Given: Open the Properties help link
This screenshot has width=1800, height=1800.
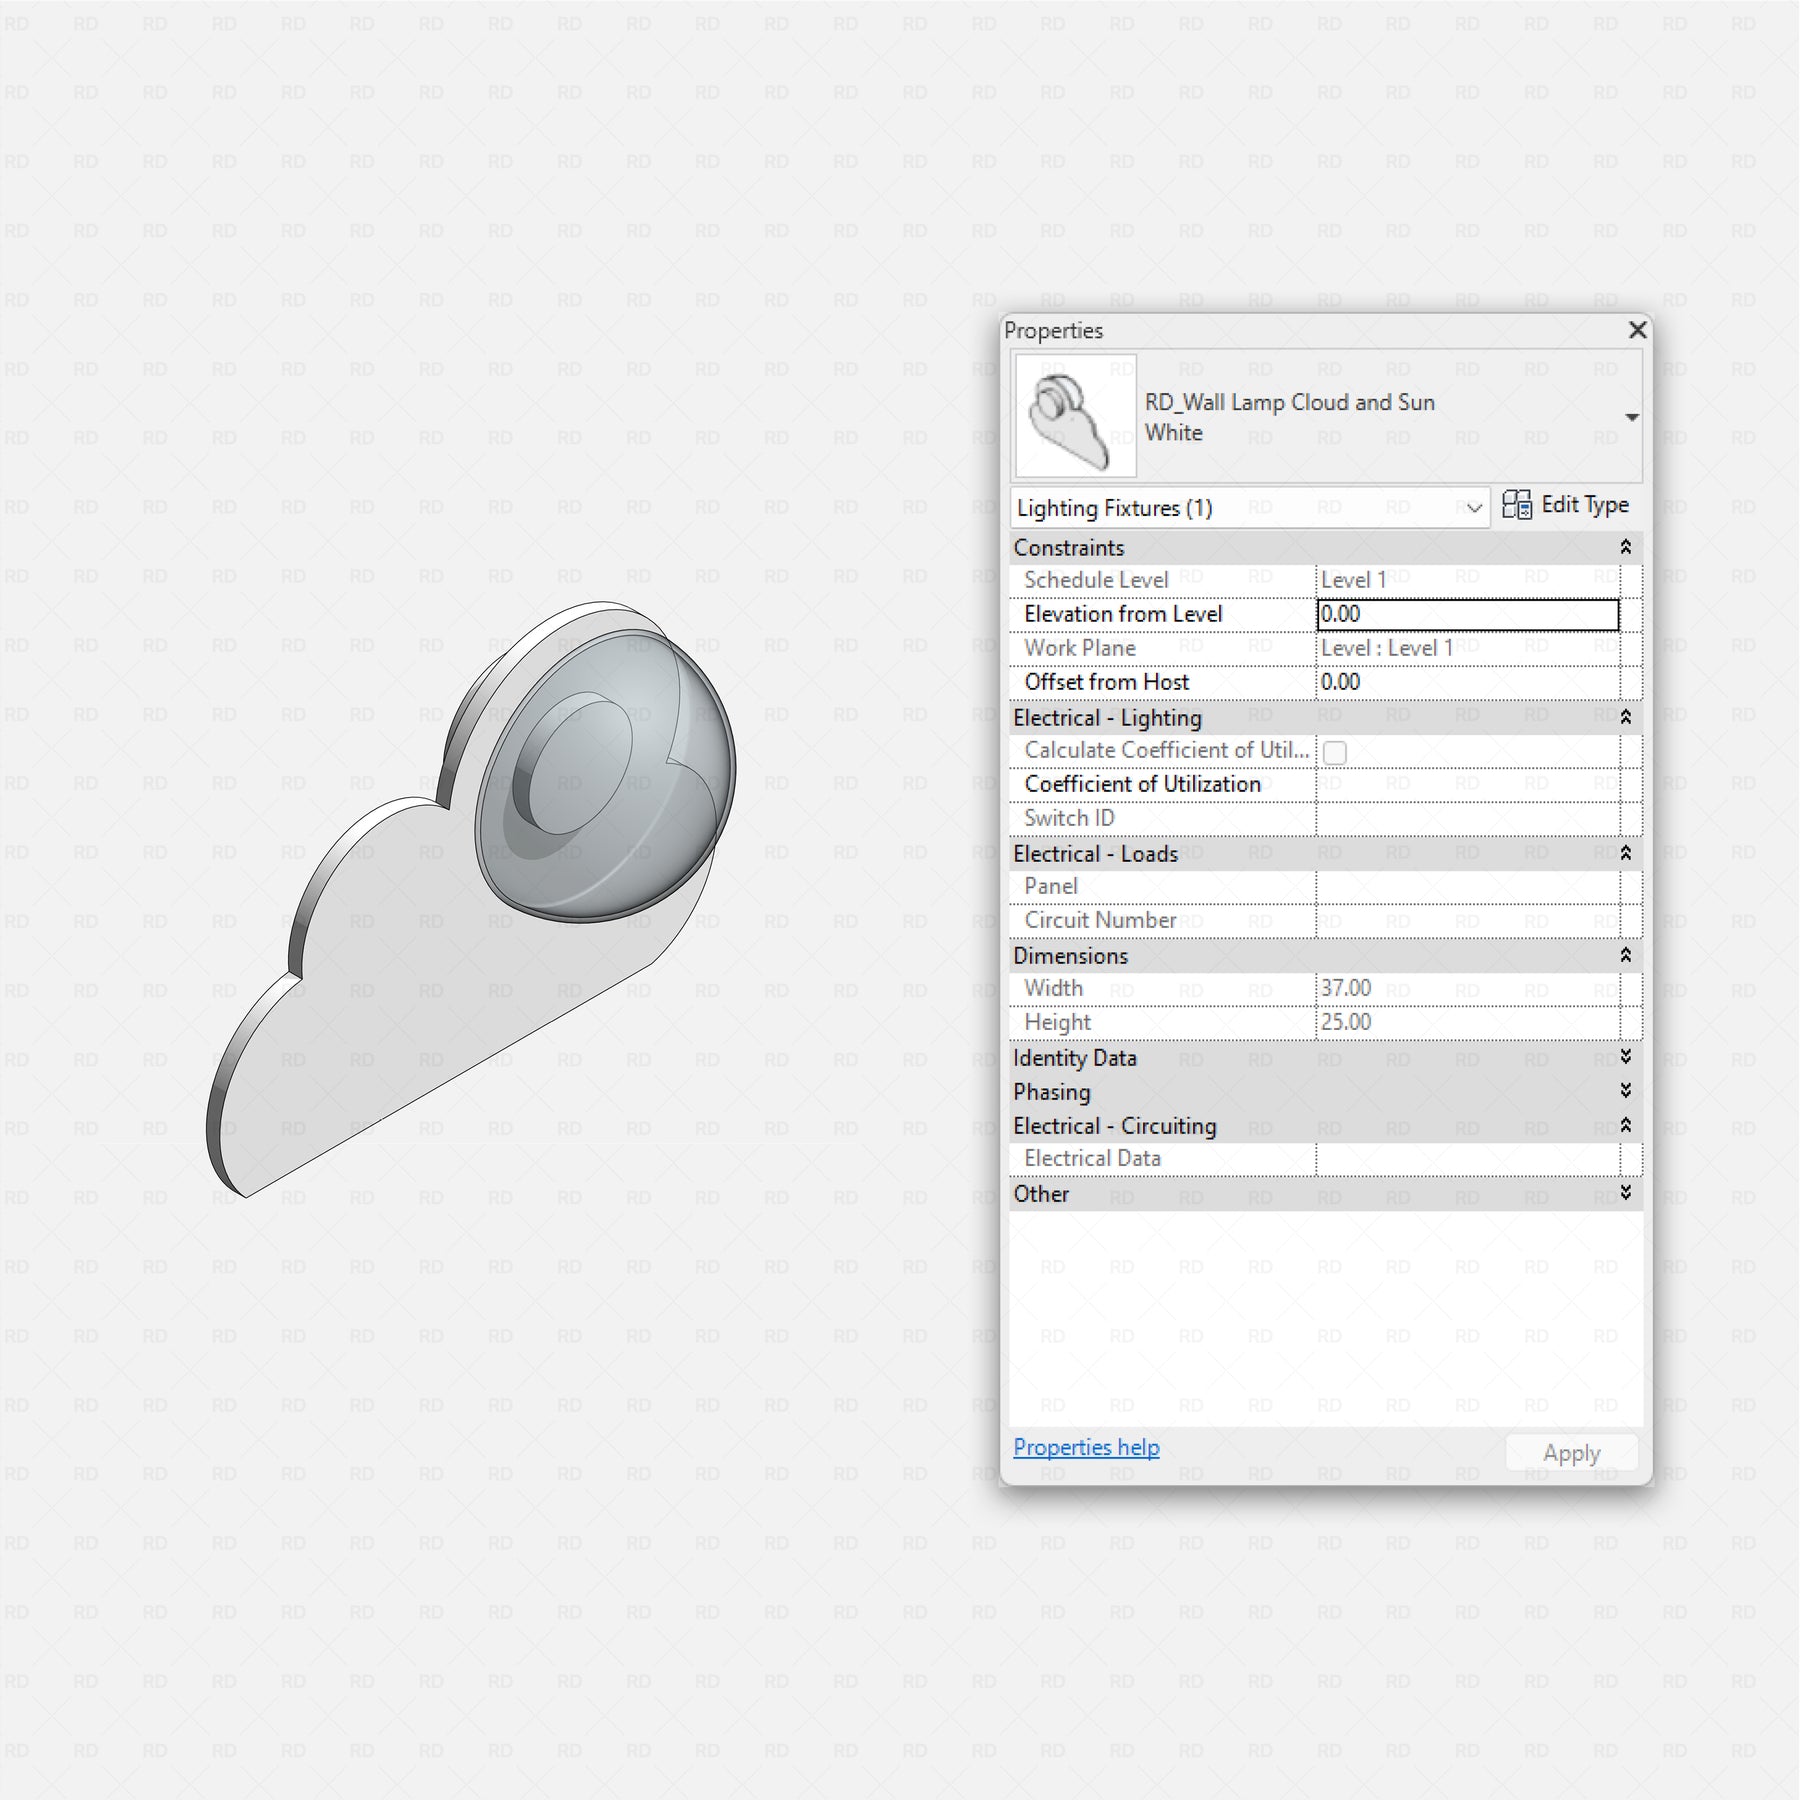Looking at the screenshot, I should [x=1086, y=1447].
